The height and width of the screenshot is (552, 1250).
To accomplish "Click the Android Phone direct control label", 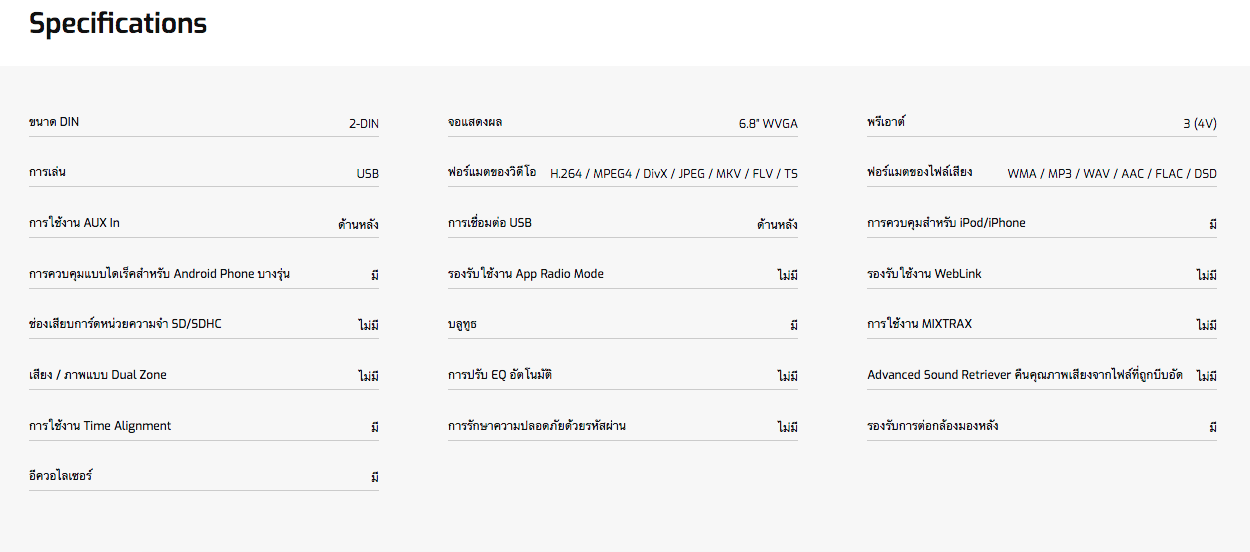I will click(159, 274).
